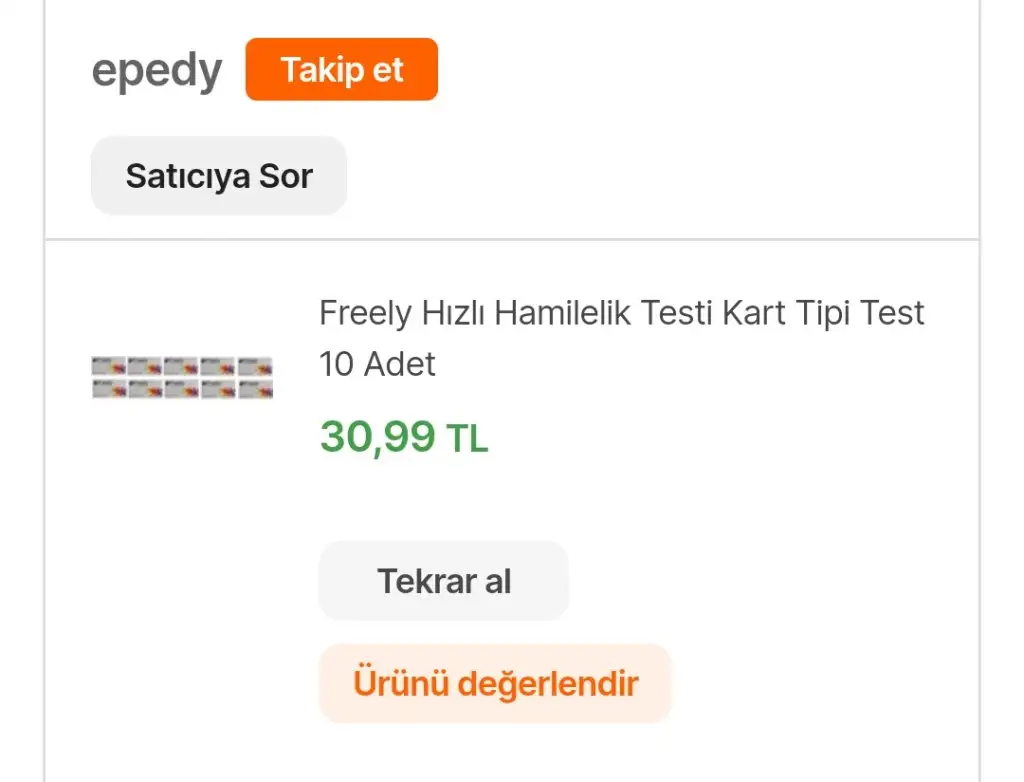Open Ürünü değerlendir to rate product
Image resolution: width=1024 pixels, height=782 pixels.
(495, 684)
